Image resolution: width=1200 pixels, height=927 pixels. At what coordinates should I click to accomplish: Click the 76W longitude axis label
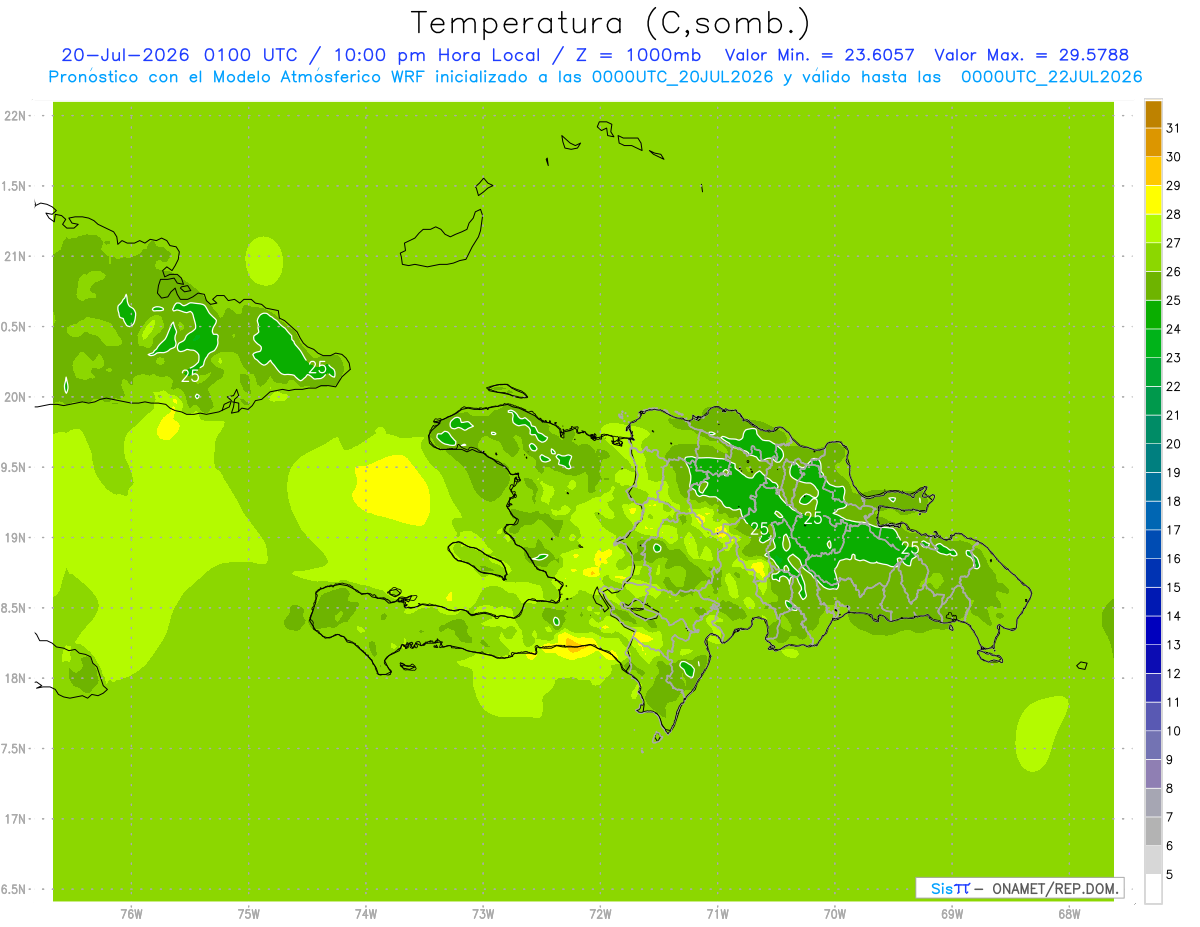coord(131,914)
